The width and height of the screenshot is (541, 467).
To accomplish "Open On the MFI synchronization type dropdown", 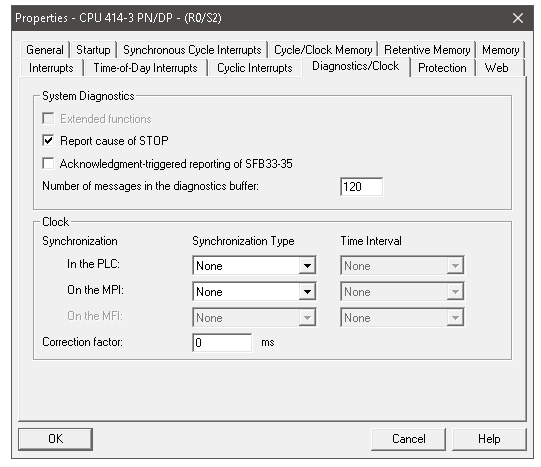I will coord(254,318).
